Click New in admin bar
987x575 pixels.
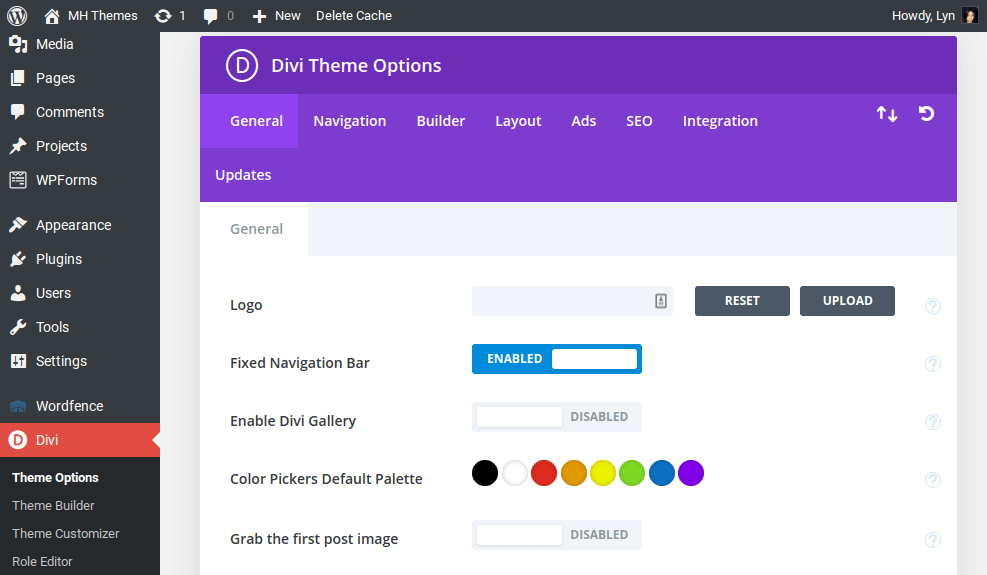click(288, 16)
